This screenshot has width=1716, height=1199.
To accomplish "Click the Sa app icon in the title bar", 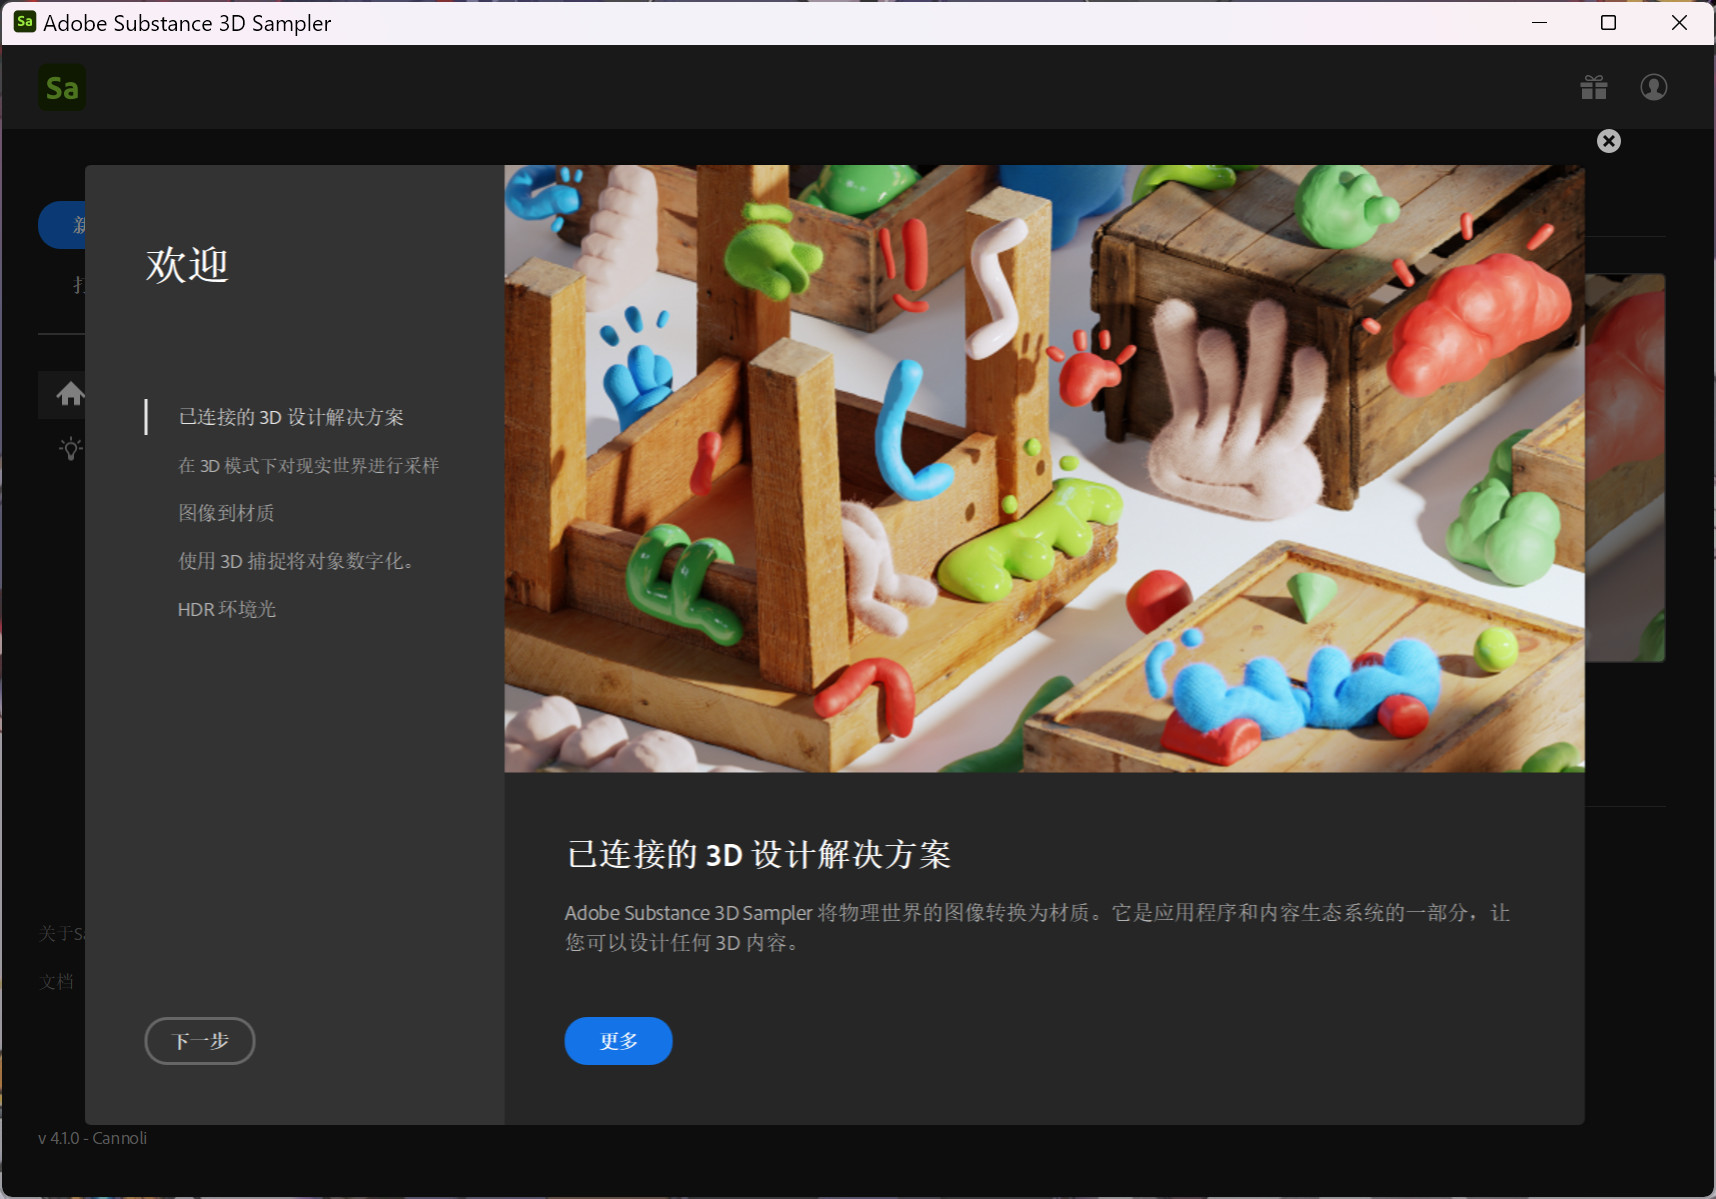I will point(24,22).
